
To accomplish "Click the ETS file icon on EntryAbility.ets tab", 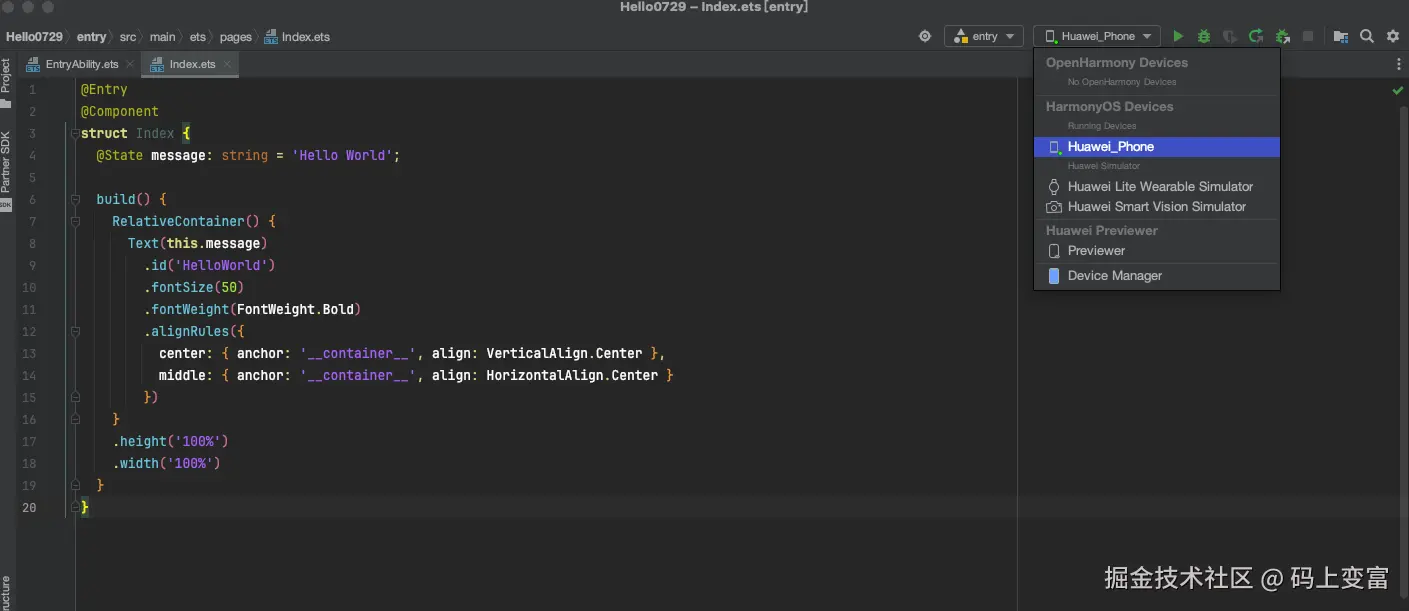I will (34, 64).
